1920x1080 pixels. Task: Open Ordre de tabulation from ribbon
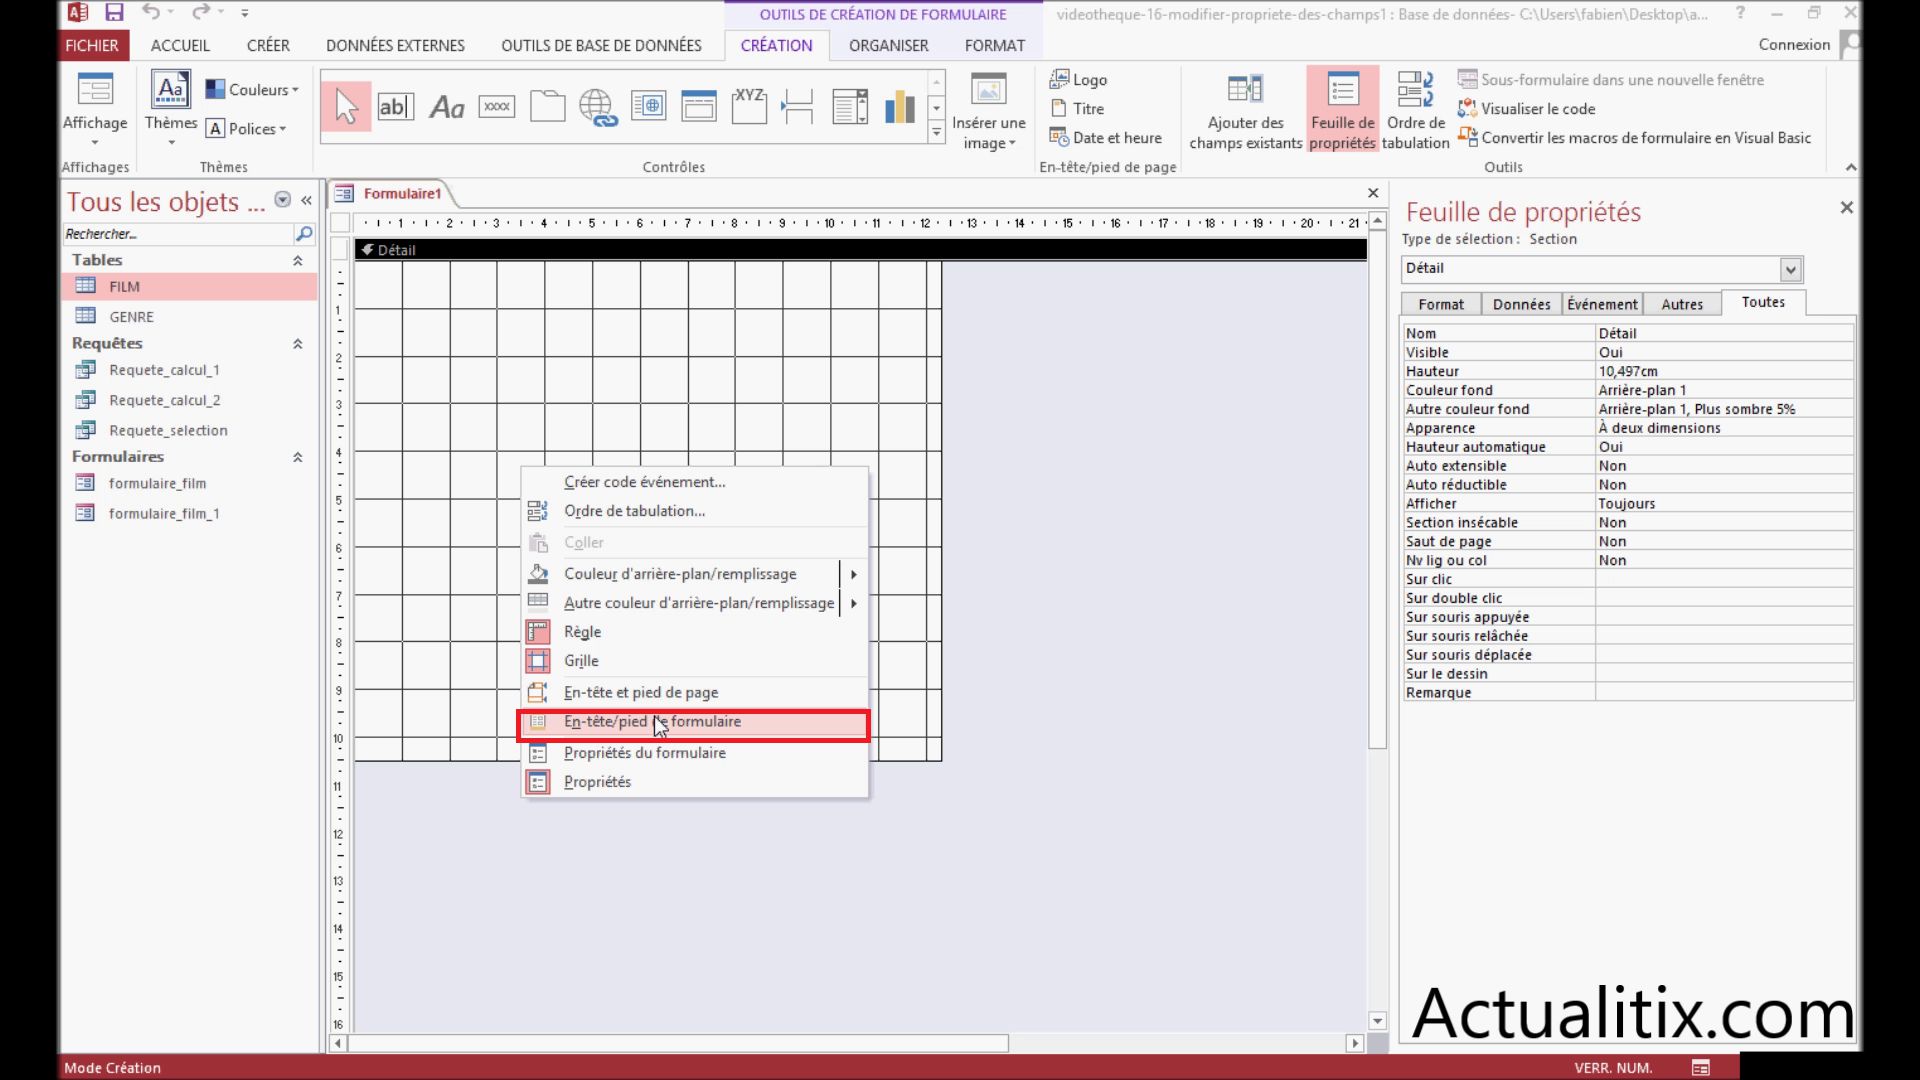tap(1415, 111)
